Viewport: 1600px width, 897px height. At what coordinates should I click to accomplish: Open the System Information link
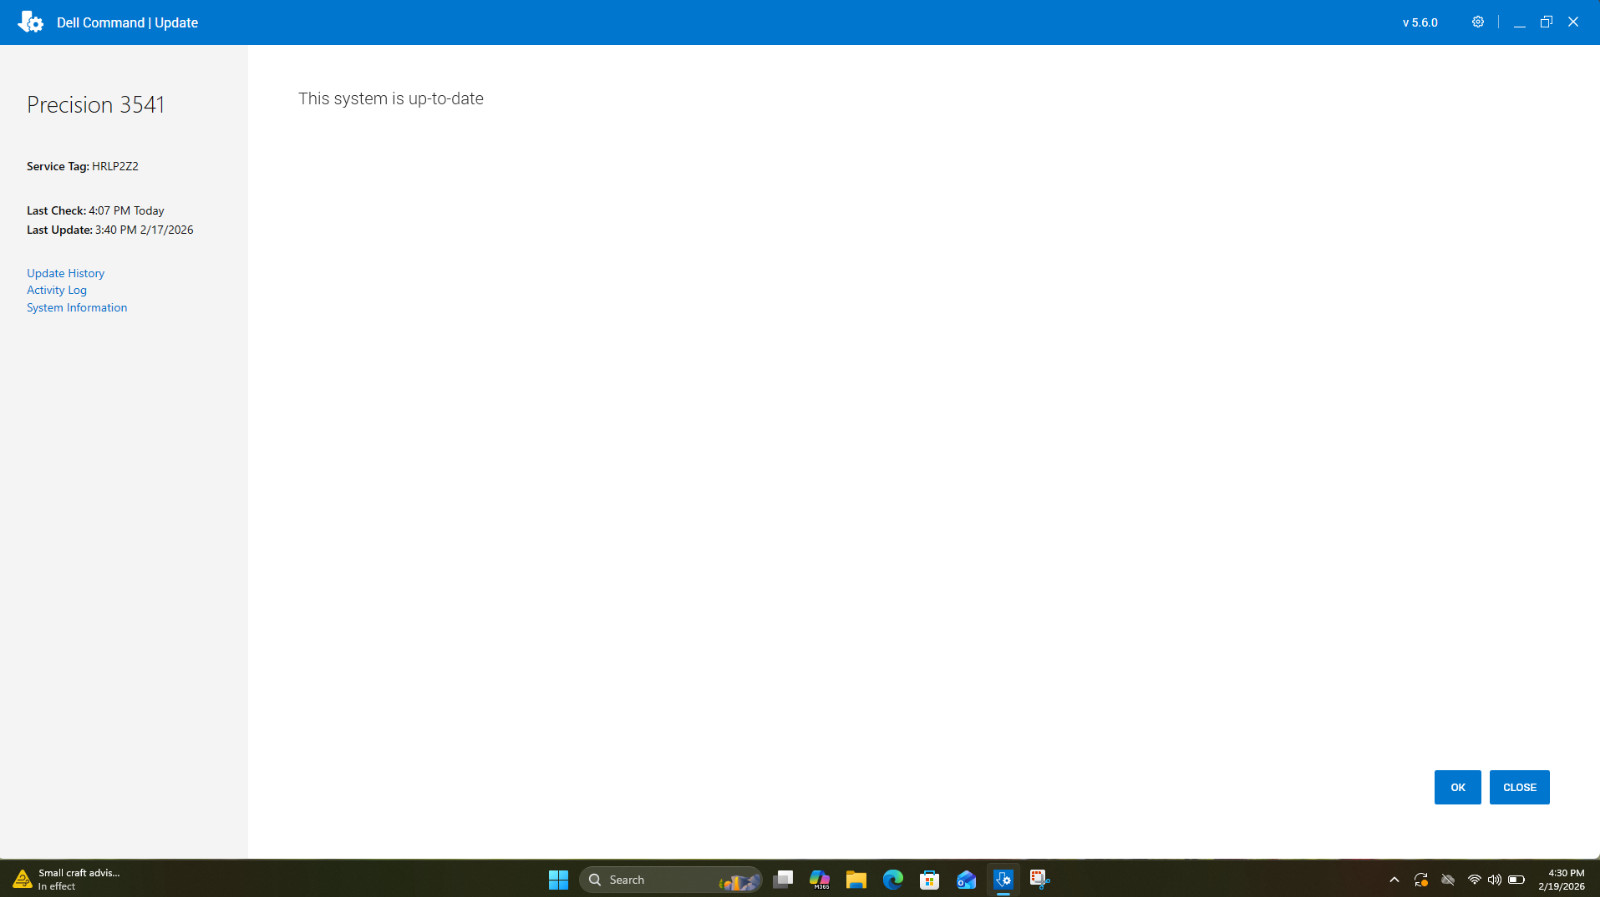77,308
